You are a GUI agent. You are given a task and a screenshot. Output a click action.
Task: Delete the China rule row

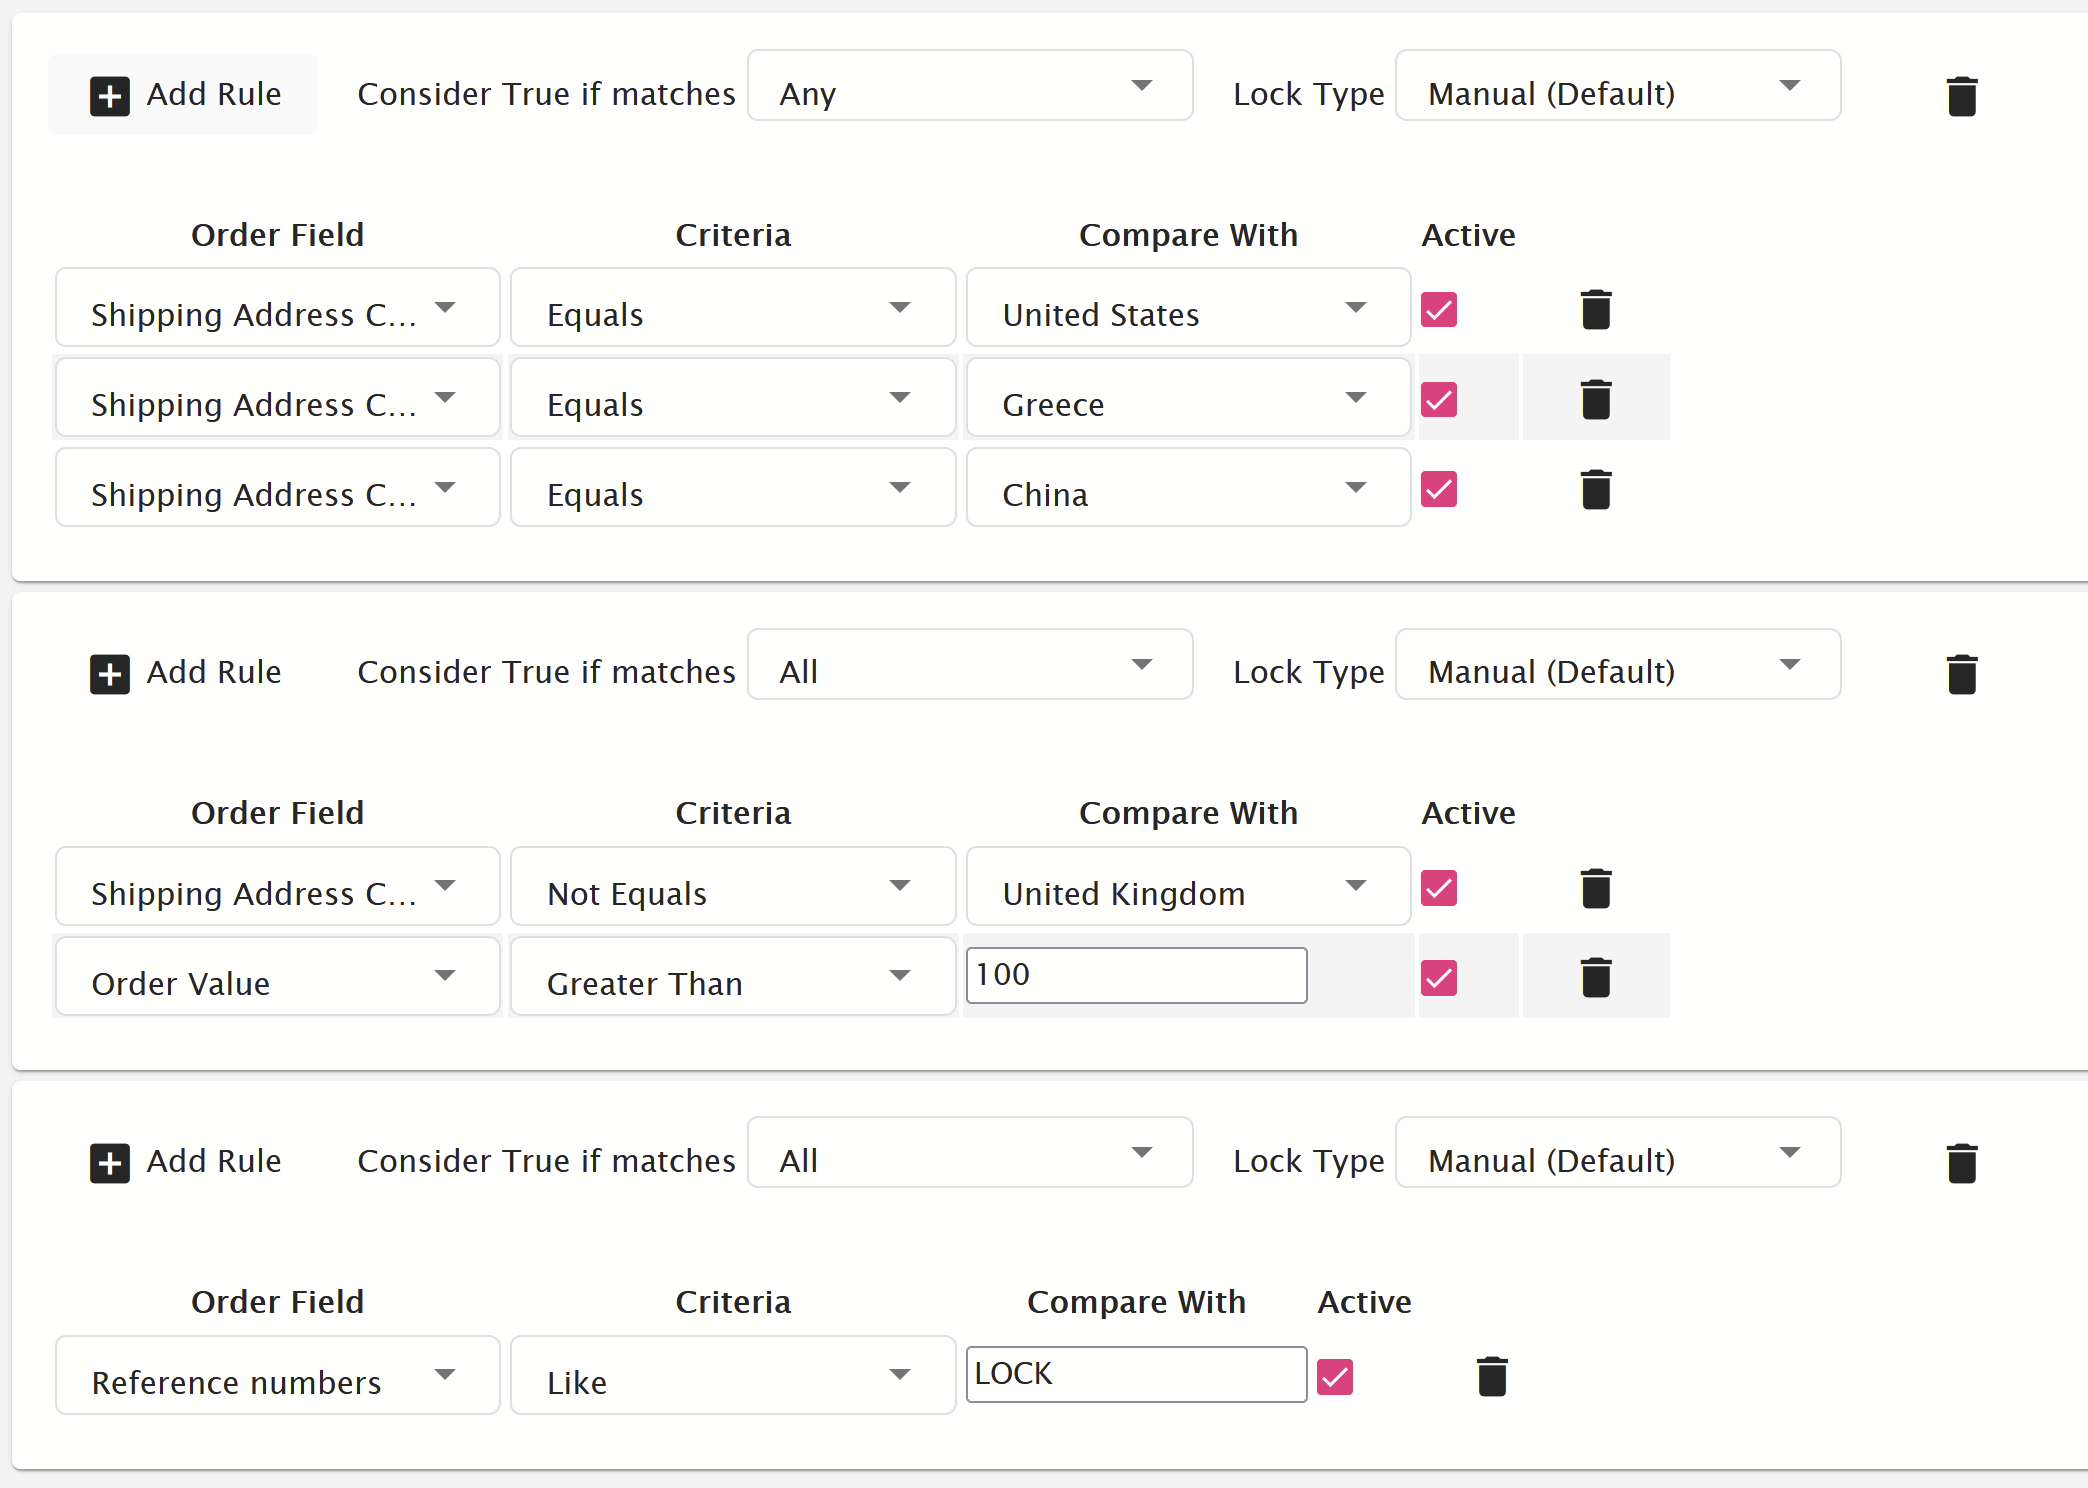point(1596,489)
